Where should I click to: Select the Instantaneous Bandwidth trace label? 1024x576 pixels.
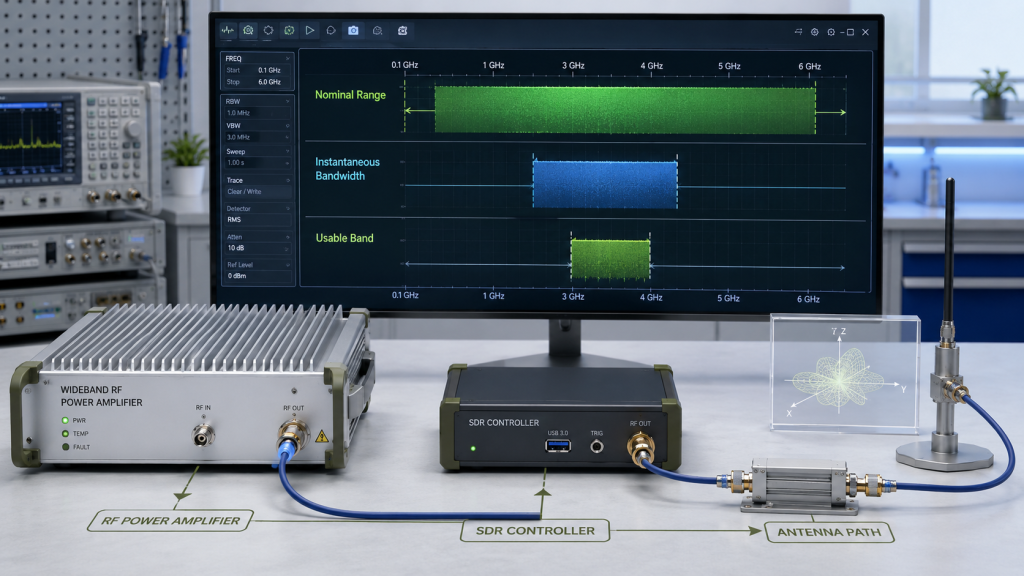[347, 168]
